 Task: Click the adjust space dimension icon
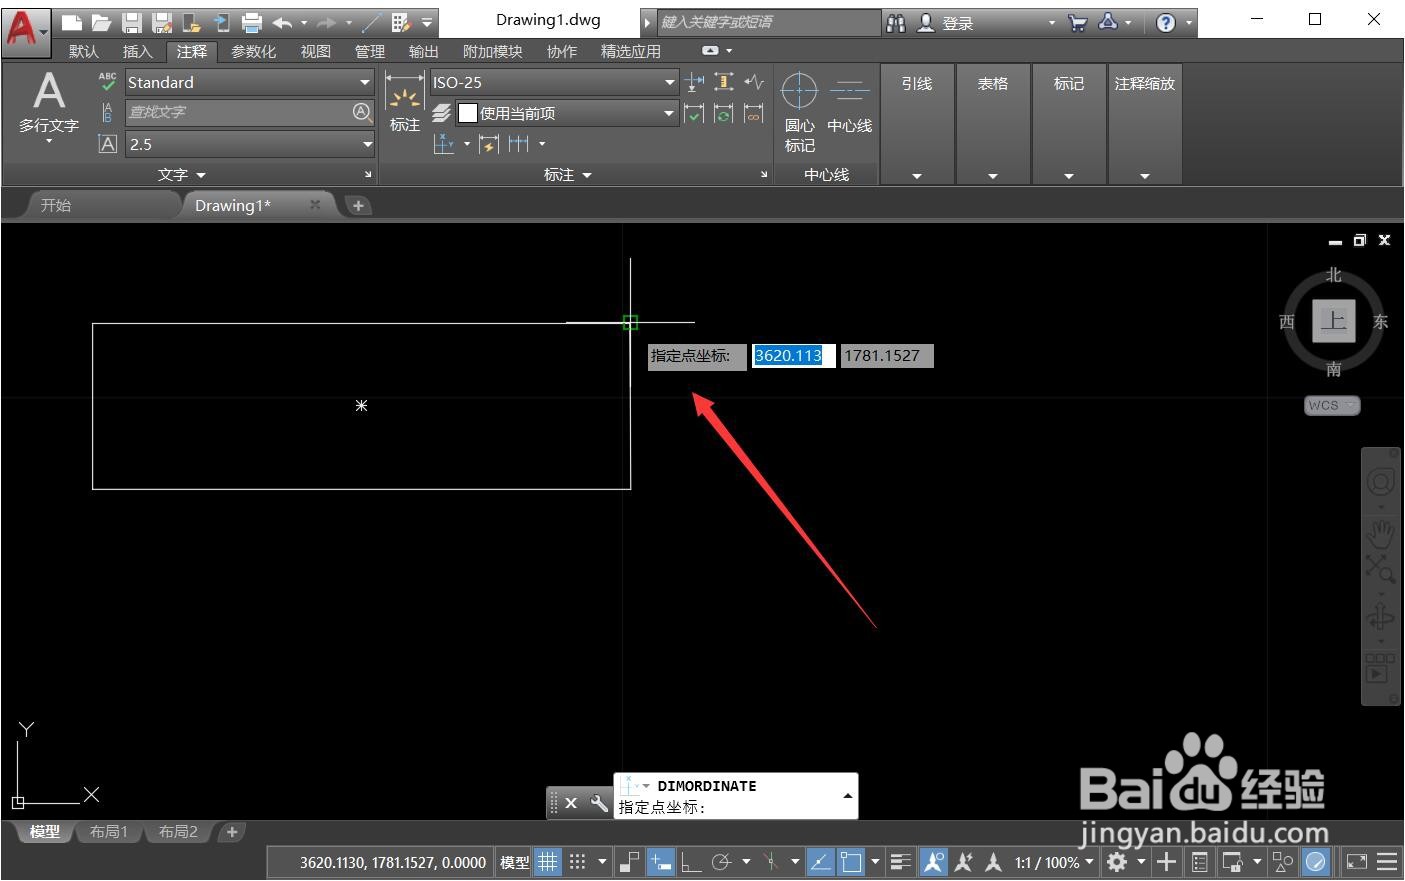(x=724, y=82)
